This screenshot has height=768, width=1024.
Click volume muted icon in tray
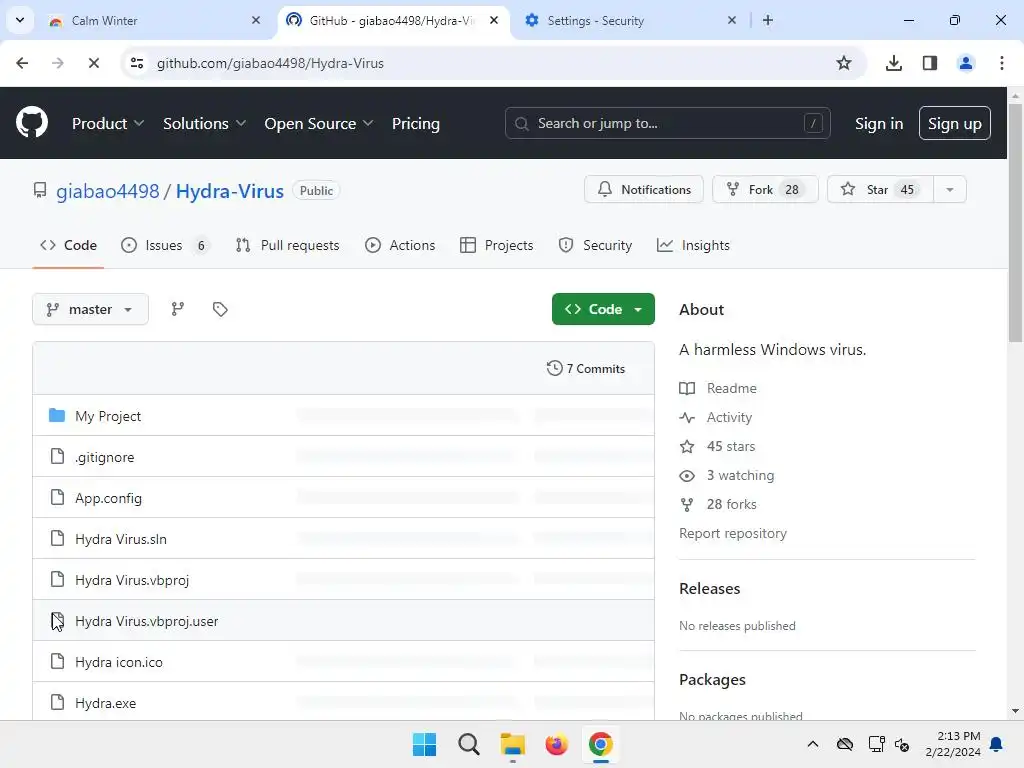[x=903, y=744]
